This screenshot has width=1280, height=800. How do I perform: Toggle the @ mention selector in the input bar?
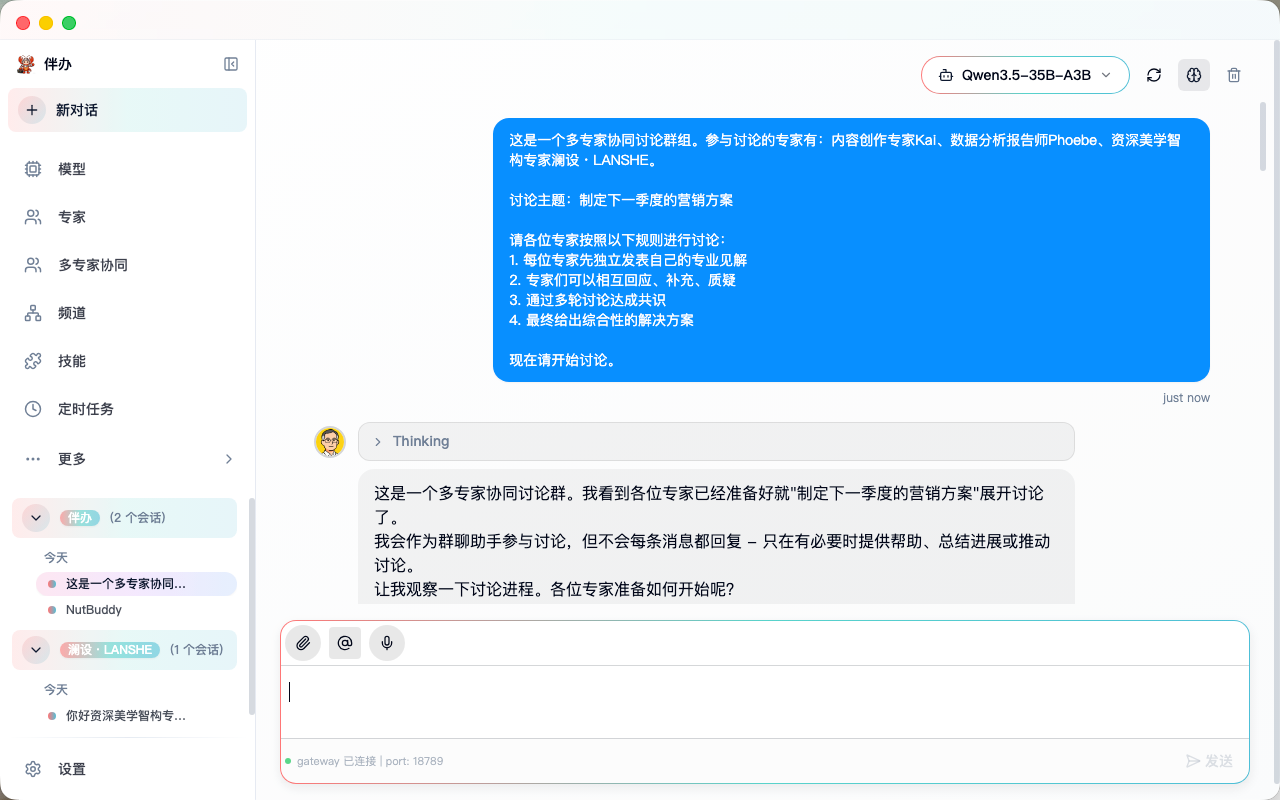[345, 643]
